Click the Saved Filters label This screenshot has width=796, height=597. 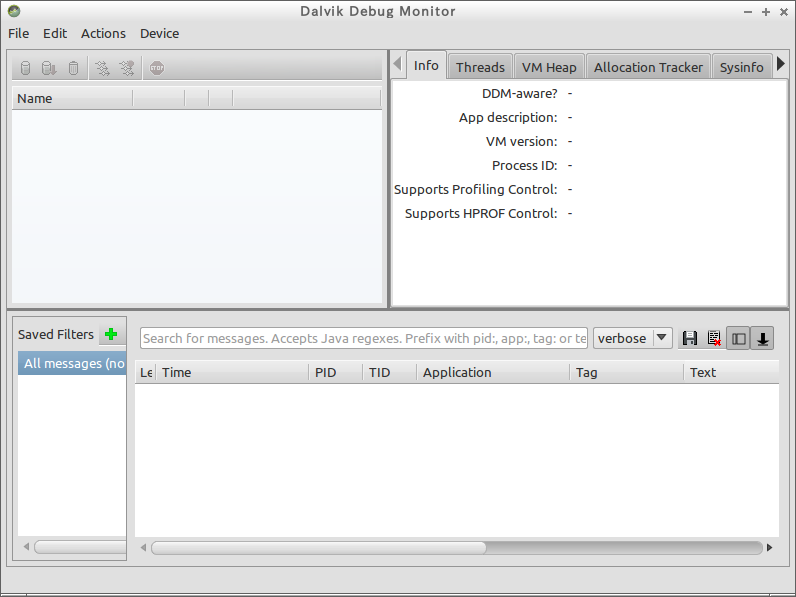[56, 335]
